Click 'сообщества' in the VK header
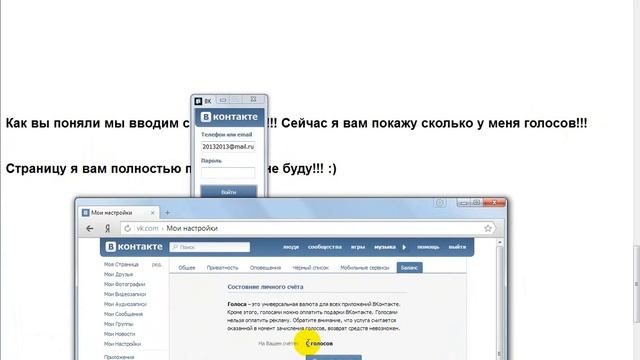This screenshot has height=360, width=640. click(x=325, y=247)
